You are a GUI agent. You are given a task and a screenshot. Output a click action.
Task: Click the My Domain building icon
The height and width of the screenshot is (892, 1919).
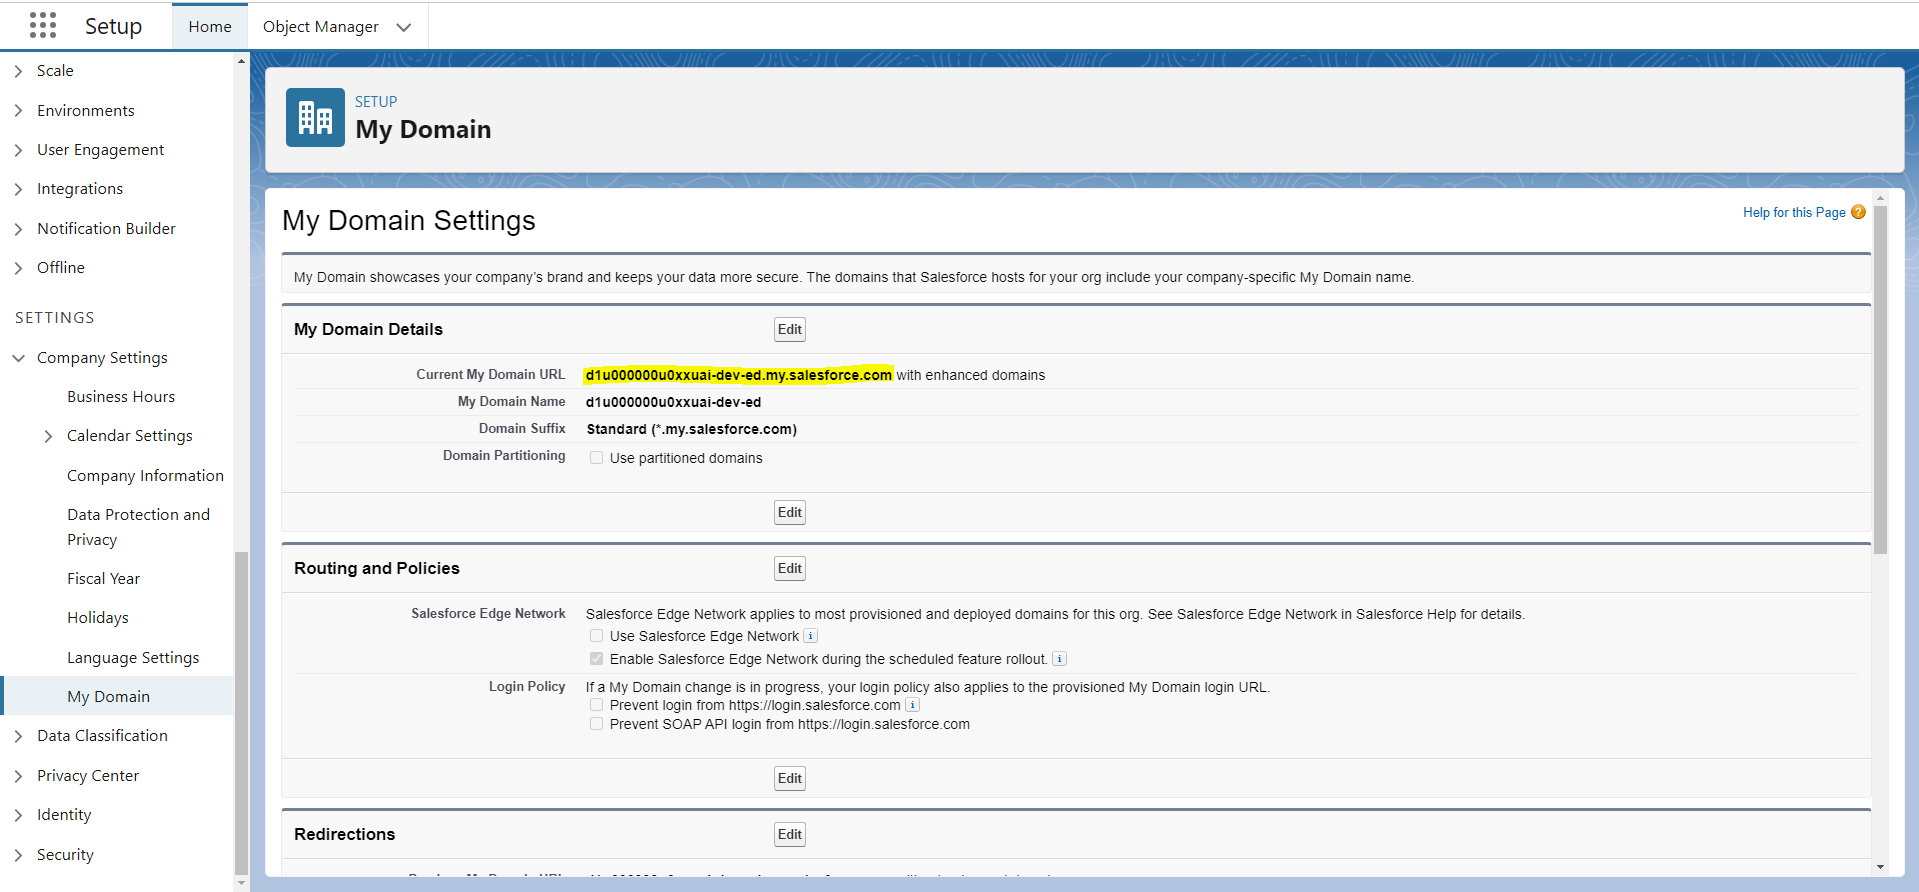pos(315,117)
